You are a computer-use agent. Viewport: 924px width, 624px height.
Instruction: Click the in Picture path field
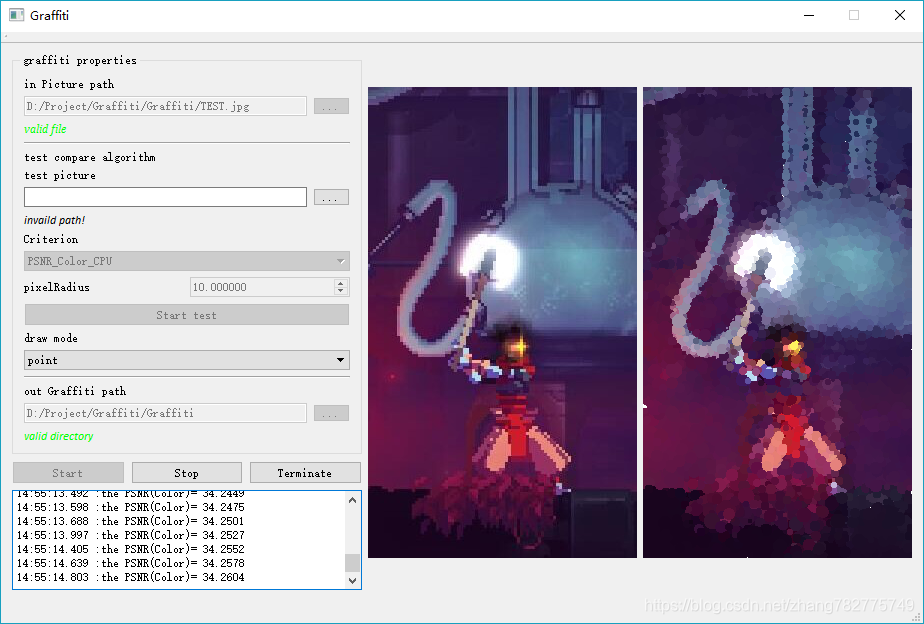tap(165, 106)
